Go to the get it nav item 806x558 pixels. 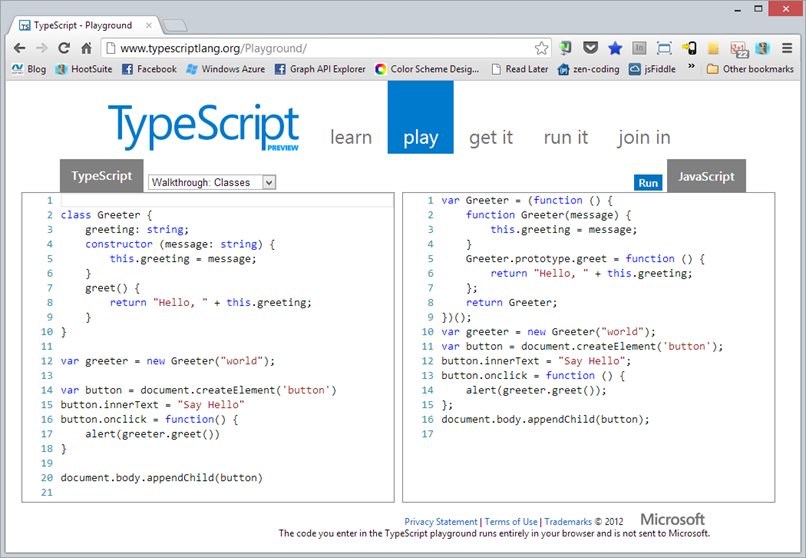pos(491,137)
